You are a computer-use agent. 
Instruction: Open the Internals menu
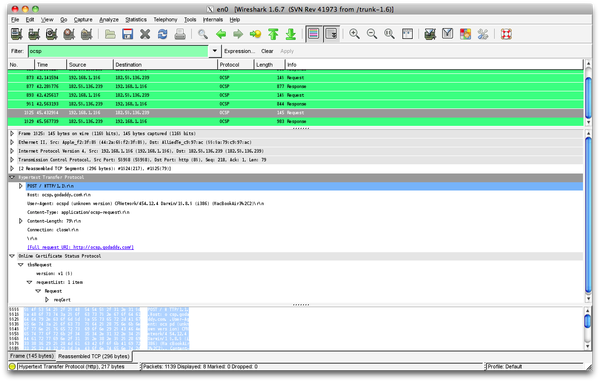tap(213, 20)
